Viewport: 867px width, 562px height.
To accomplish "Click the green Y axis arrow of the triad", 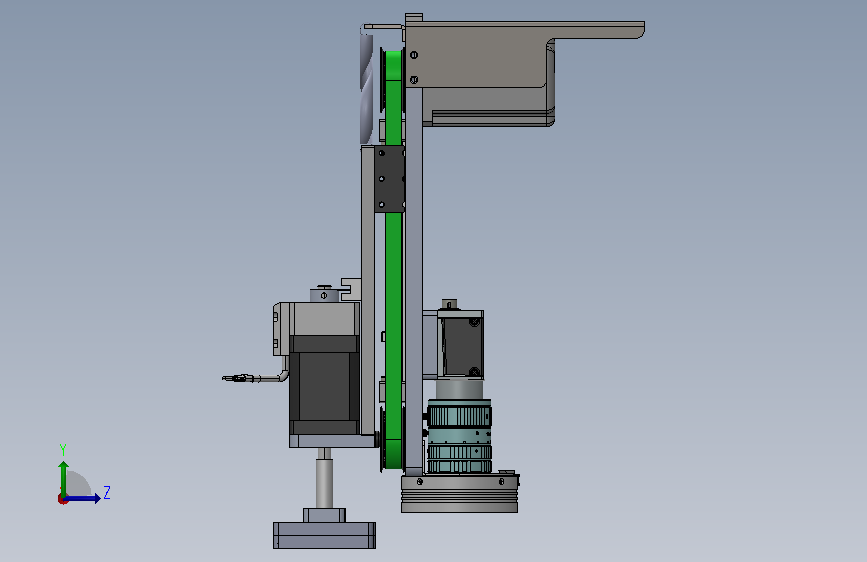I will [x=64, y=478].
